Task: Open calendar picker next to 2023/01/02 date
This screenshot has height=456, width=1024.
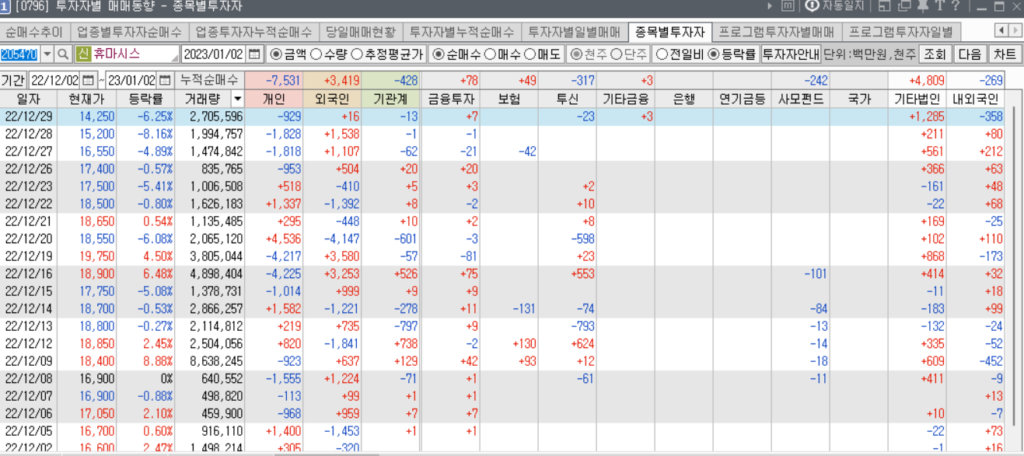Action: (x=253, y=53)
